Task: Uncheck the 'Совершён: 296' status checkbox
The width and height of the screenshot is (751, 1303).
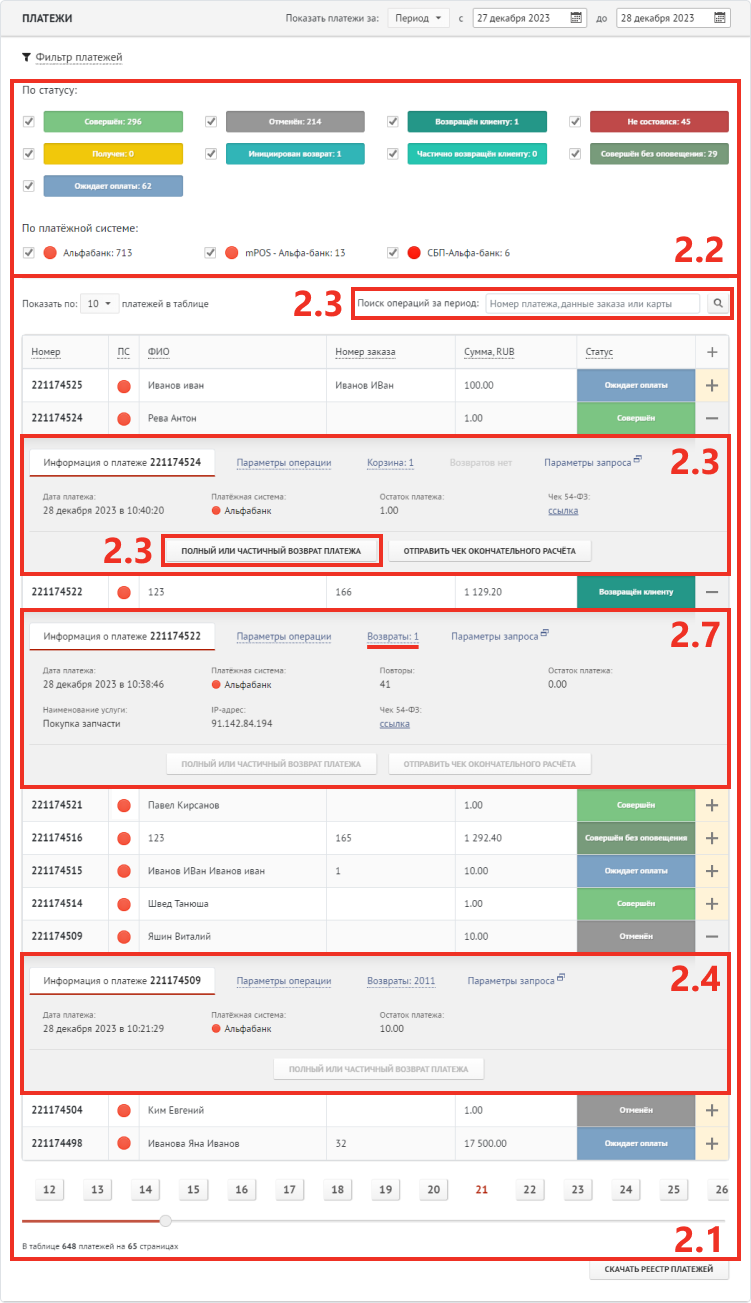Action: tap(29, 122)
